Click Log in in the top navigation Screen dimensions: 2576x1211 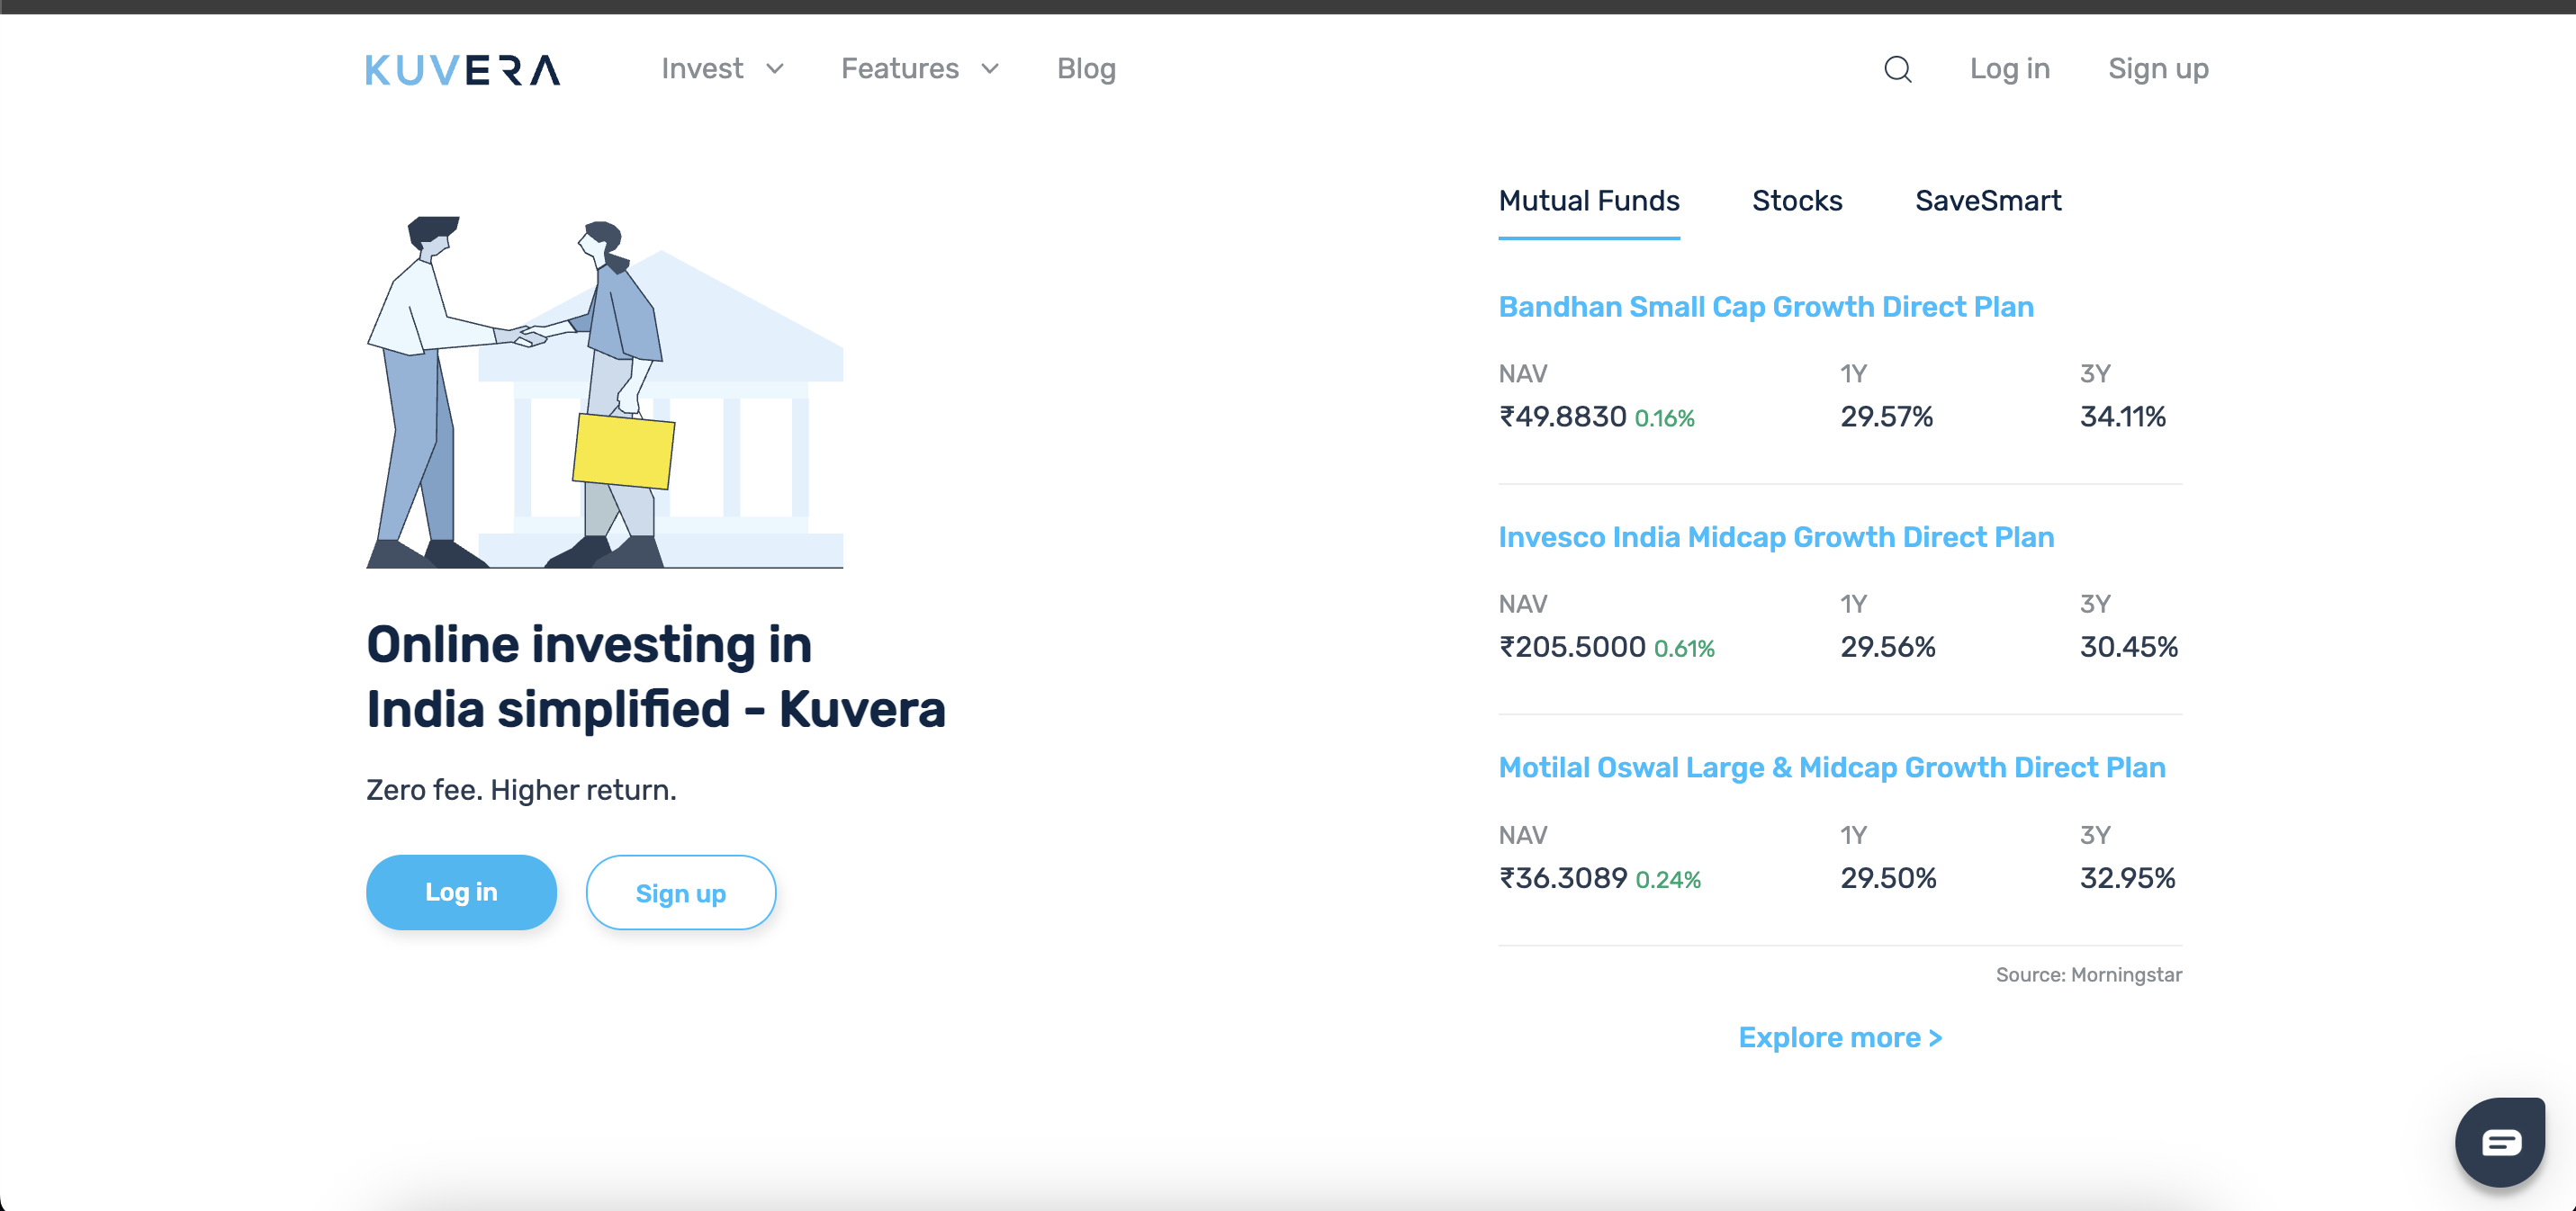coord(2009,69)
